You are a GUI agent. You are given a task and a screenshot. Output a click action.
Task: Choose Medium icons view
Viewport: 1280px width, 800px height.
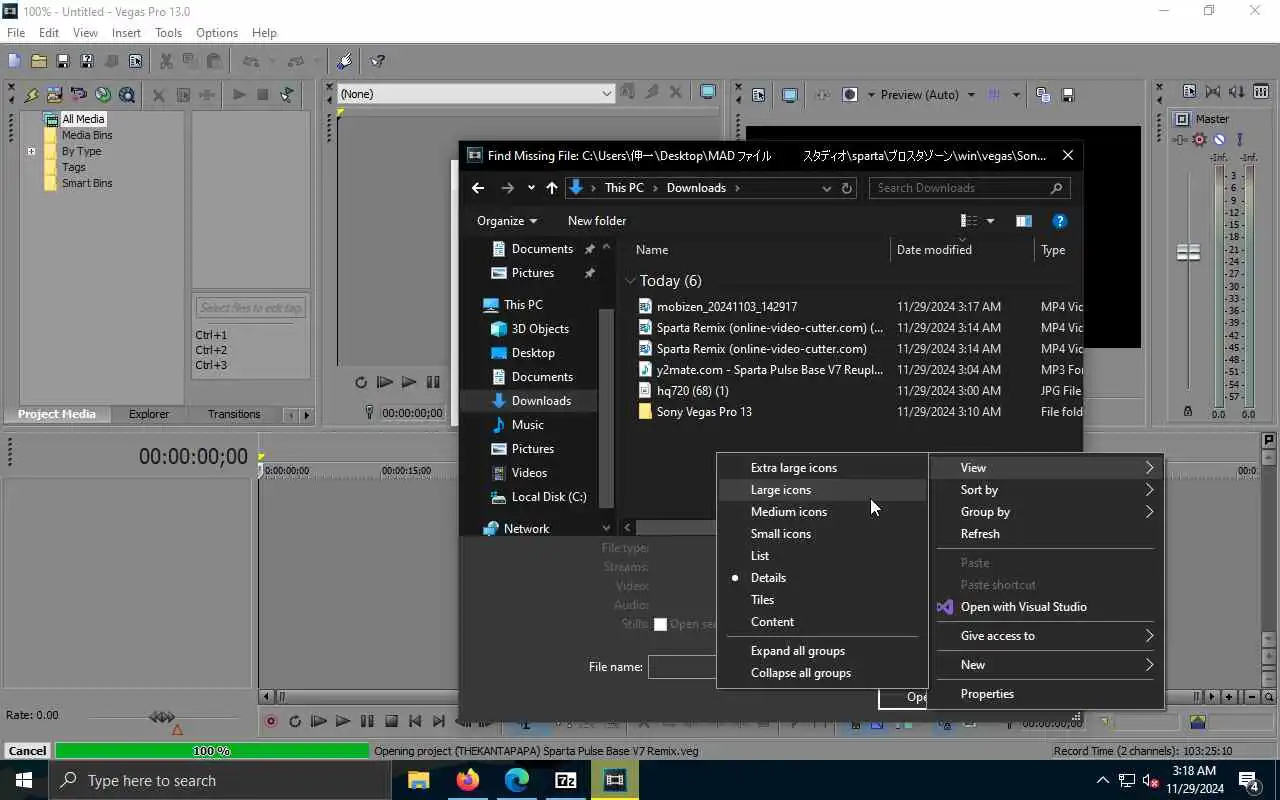788,512
